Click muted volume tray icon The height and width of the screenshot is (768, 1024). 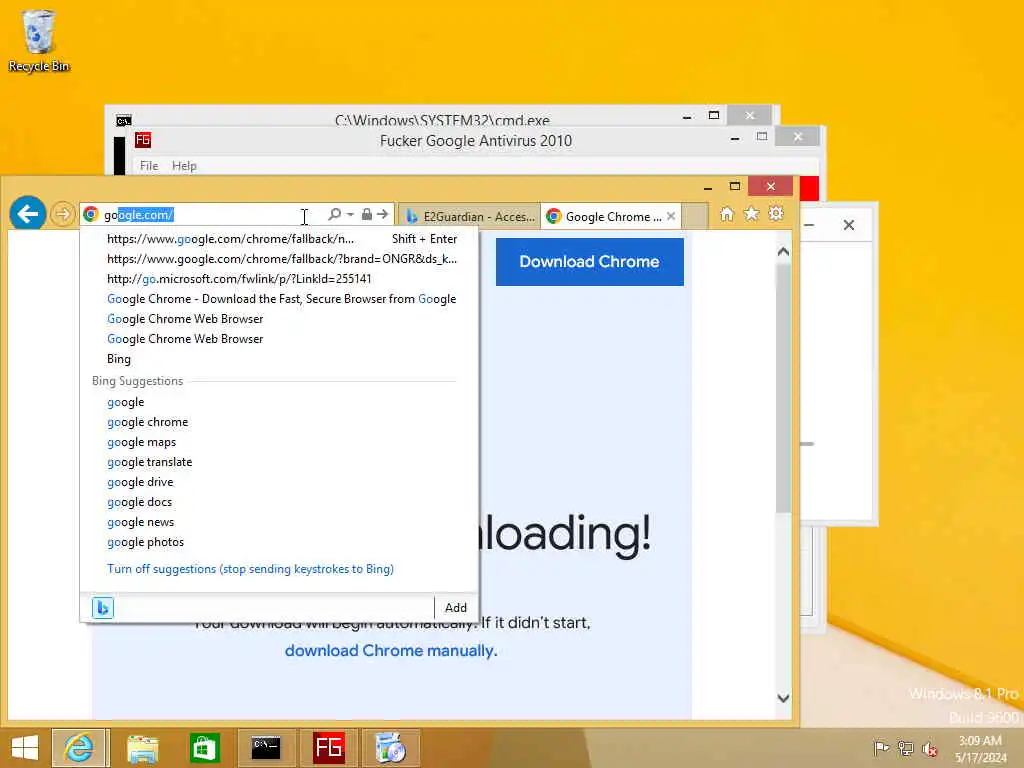(x=929, y=748)
